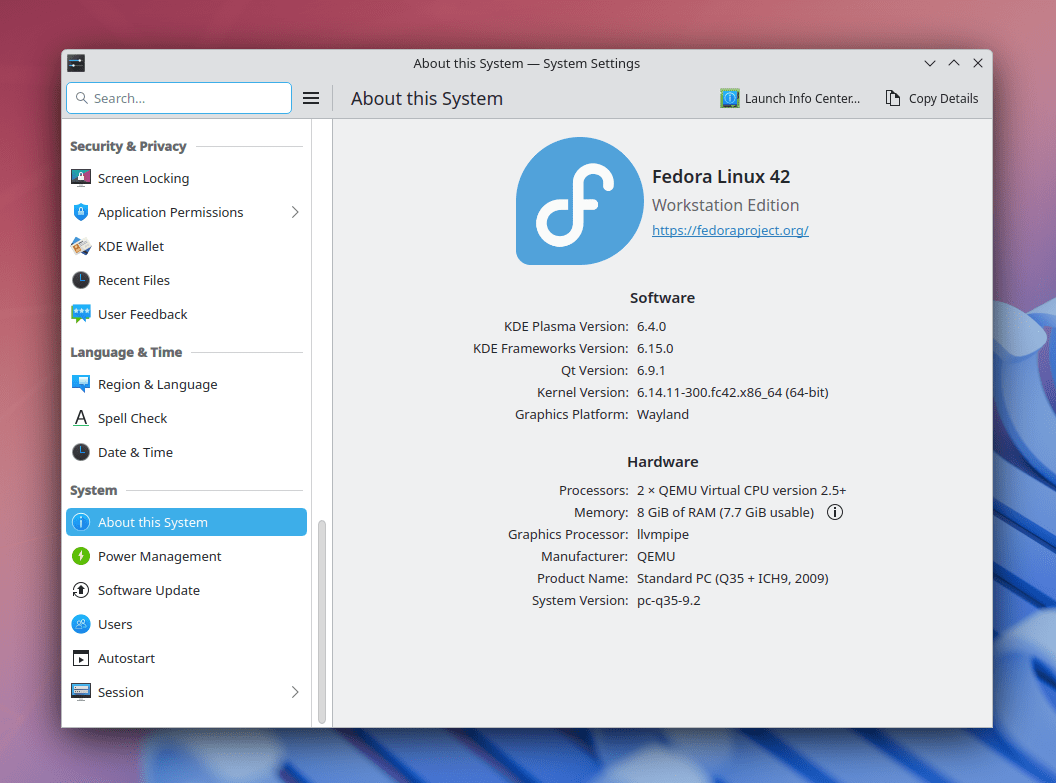The height and width of the screenshot is (783, 1056).
Task: Click the memory information icon next to RAM
Action: (x=834, y=512)
